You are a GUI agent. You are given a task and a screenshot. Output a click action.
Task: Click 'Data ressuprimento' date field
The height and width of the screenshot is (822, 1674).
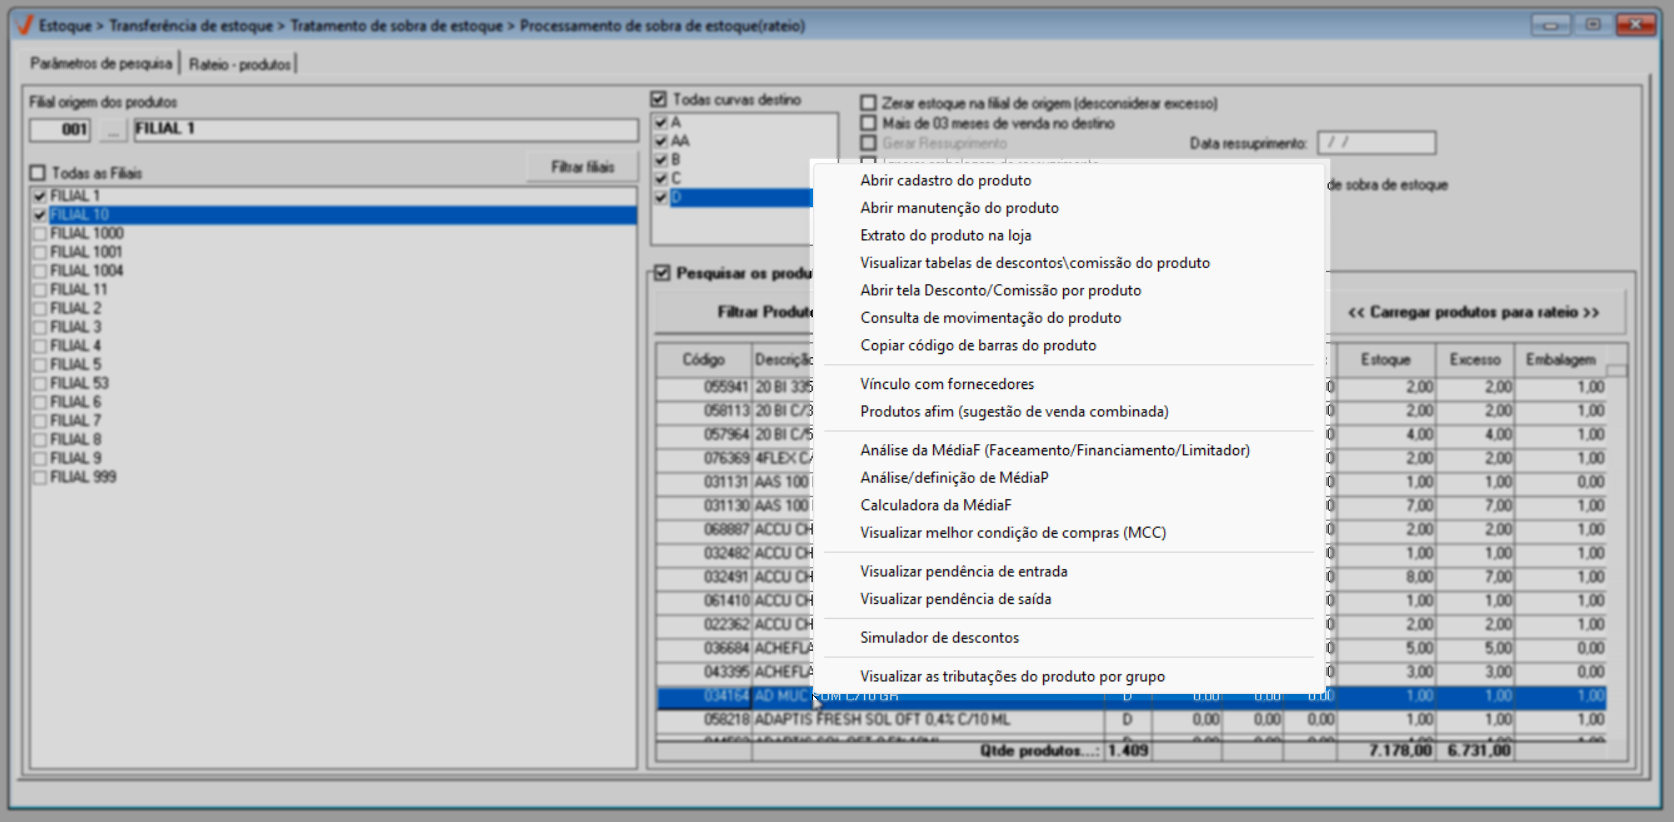click(1376, 143)
